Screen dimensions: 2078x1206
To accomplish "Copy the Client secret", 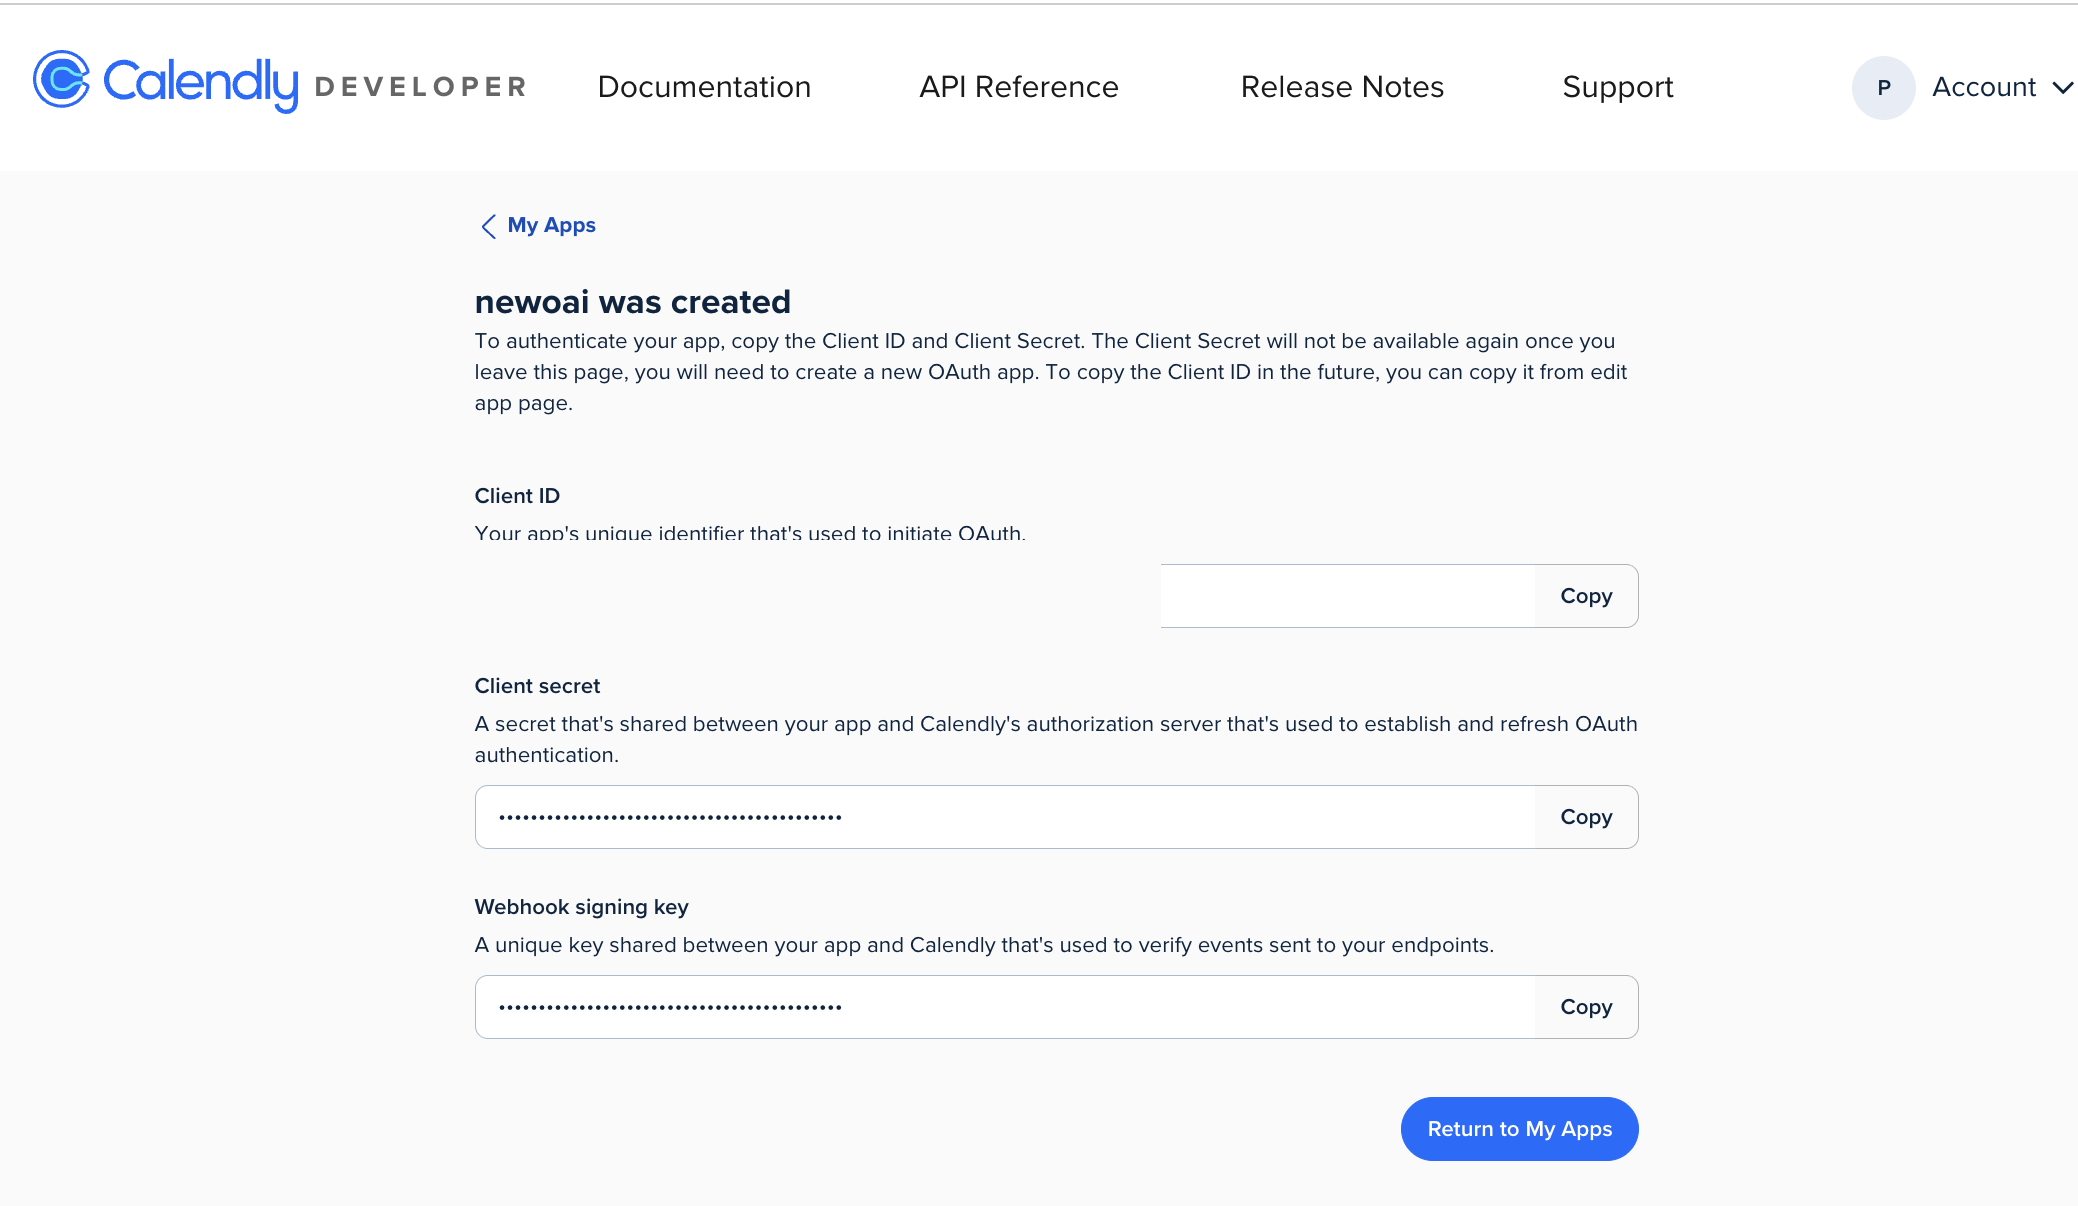I will pyautogui.click(x=1586, y=817).
